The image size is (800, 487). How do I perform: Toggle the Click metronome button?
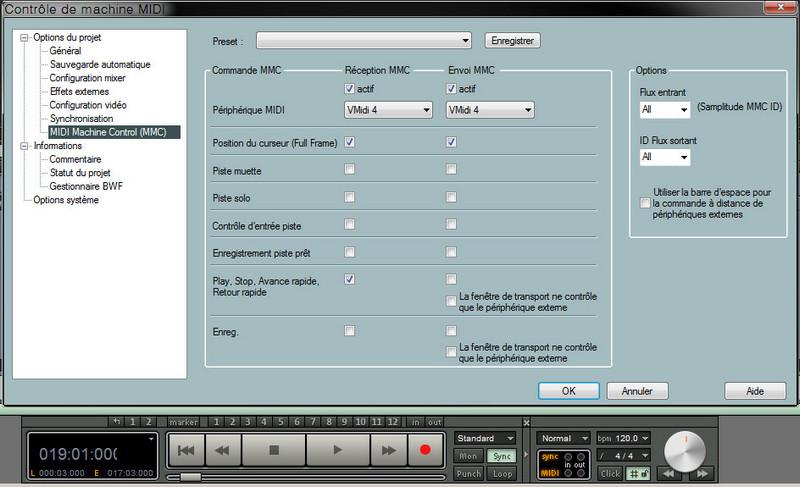(611, 473)
